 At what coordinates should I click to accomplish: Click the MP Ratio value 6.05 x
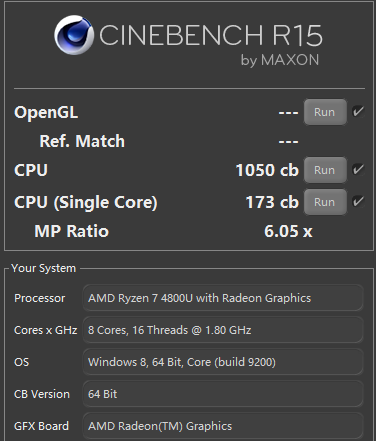(288, 231)
